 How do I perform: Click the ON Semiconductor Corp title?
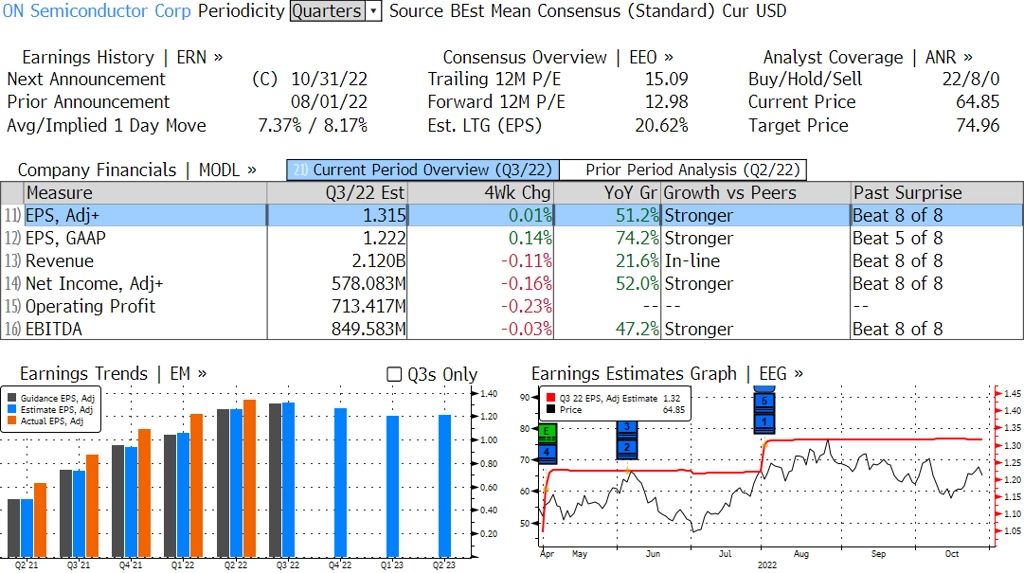pos(97,11)
